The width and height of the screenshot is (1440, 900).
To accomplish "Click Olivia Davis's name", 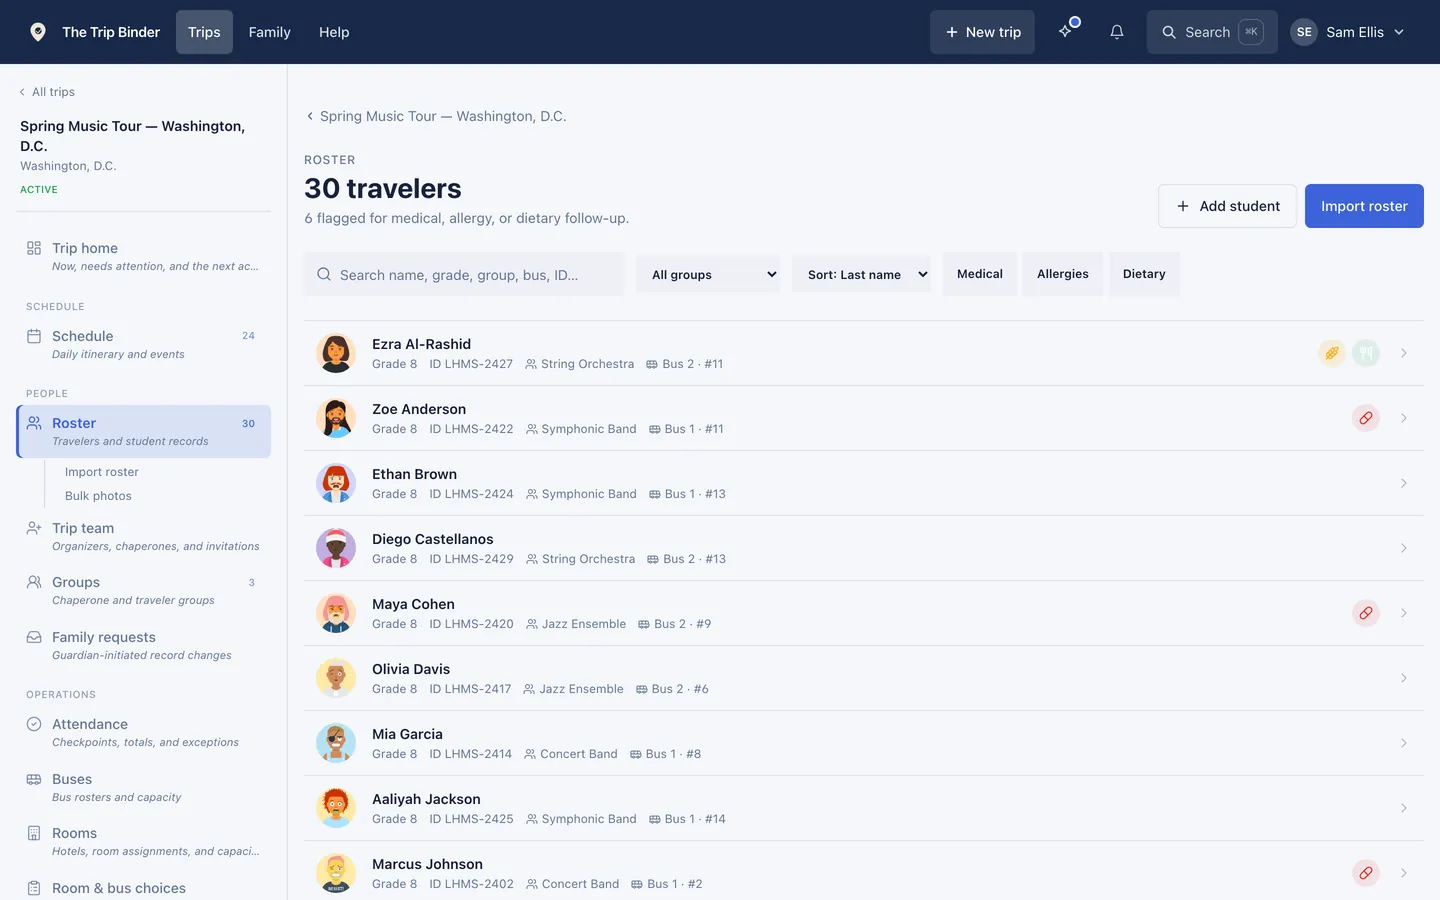I will [x=411, y=669].
